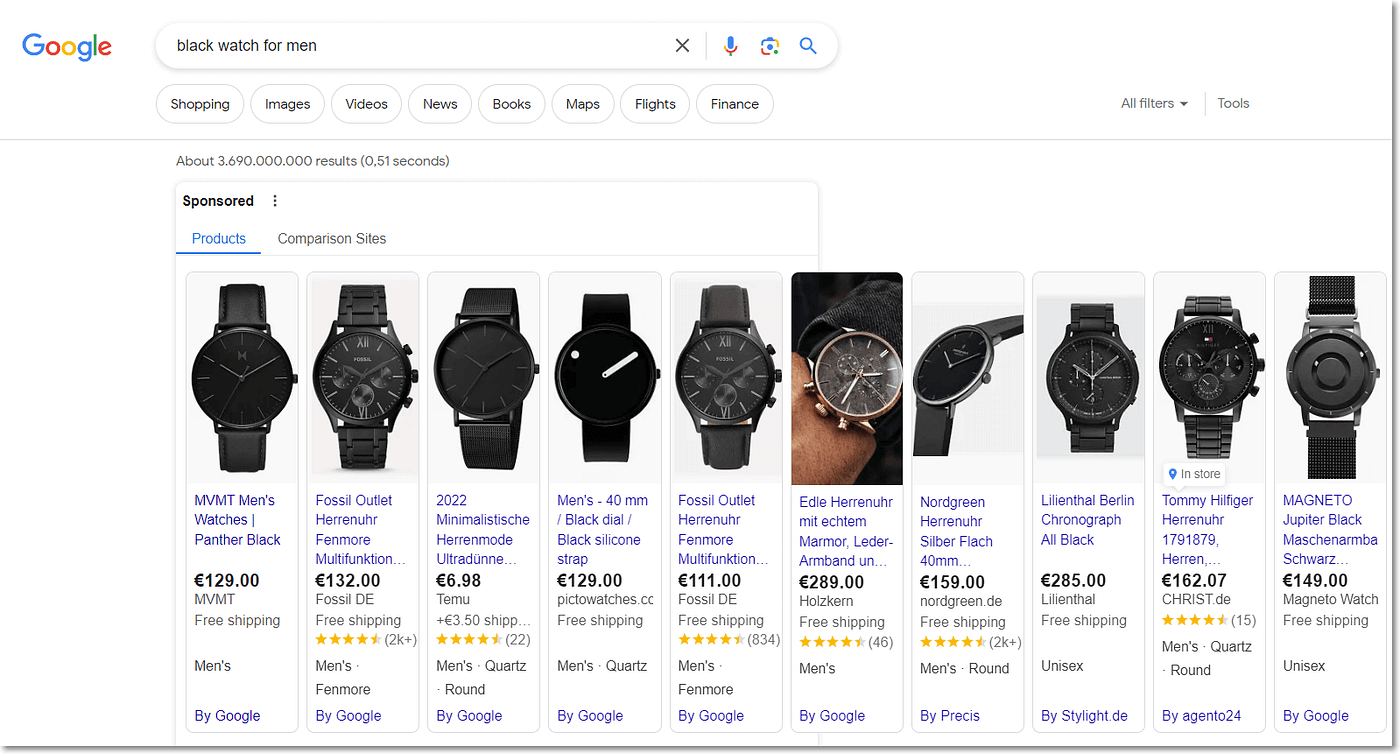Select the Videos filter chip
The image size is (1400, 754).
coord(366,104)
